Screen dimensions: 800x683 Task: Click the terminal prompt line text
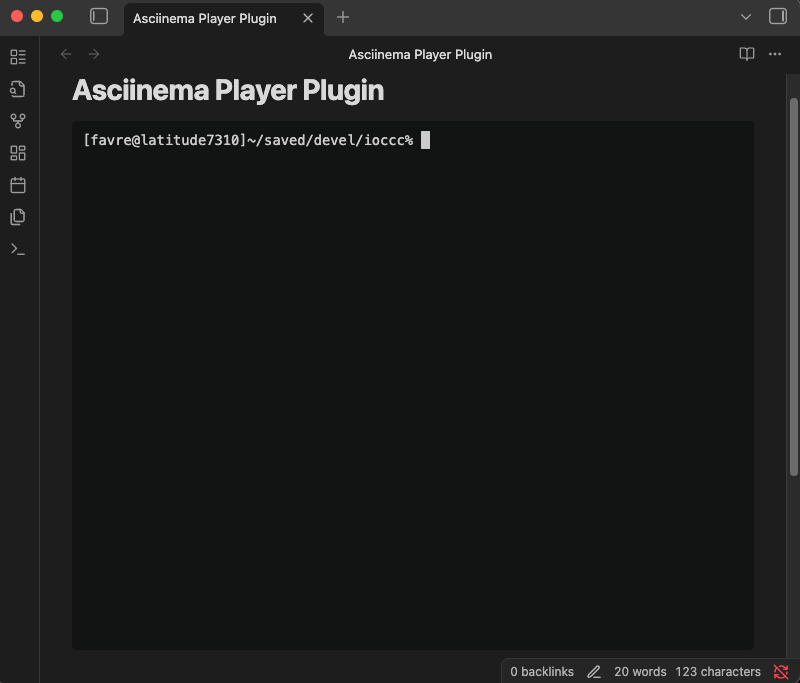[248, 140]
